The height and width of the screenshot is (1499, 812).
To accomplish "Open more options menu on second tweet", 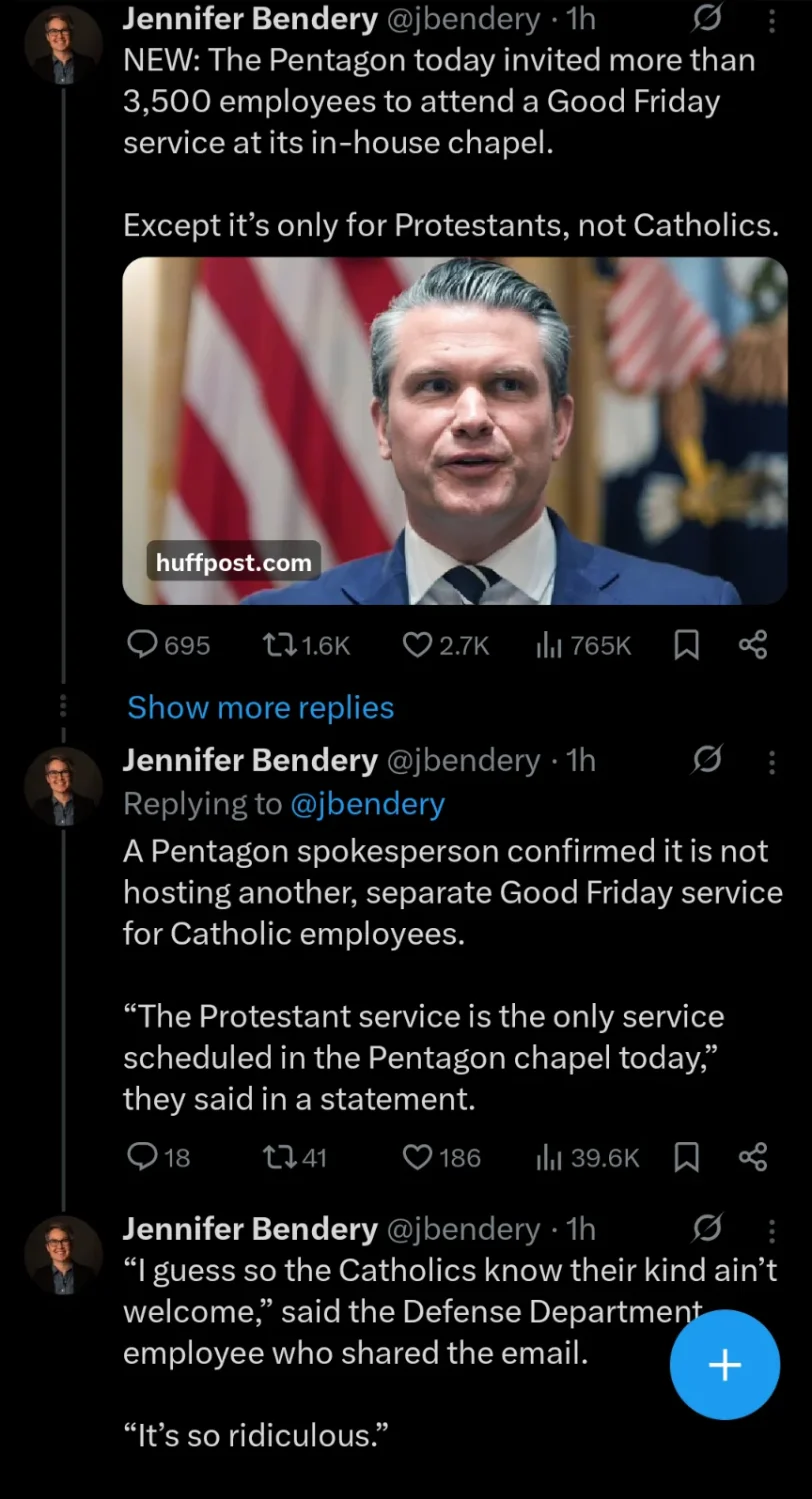I will pos(771,763).
